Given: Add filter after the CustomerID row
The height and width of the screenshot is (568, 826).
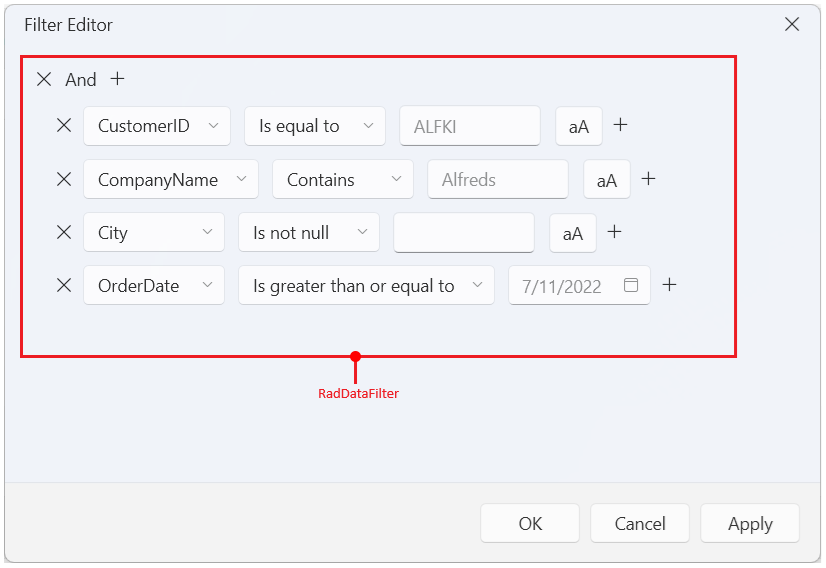Looking at the screenshot, I should pyautogui.click(x=621, y=125).
